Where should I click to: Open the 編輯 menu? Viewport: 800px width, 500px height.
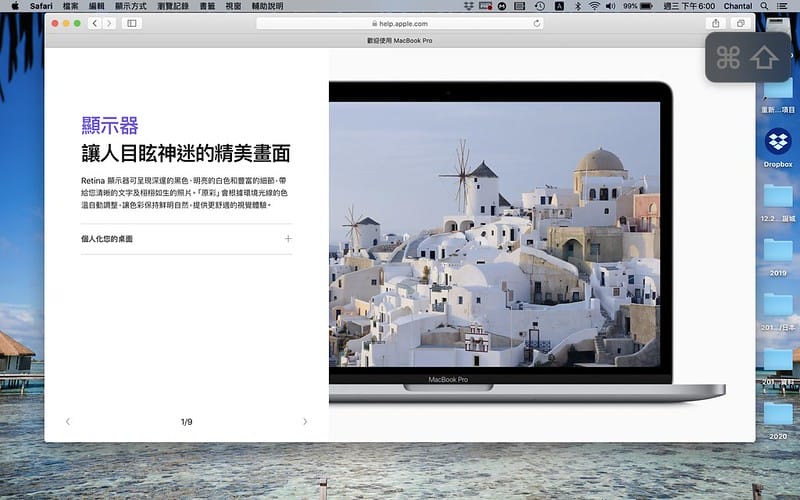pos(96,6)
